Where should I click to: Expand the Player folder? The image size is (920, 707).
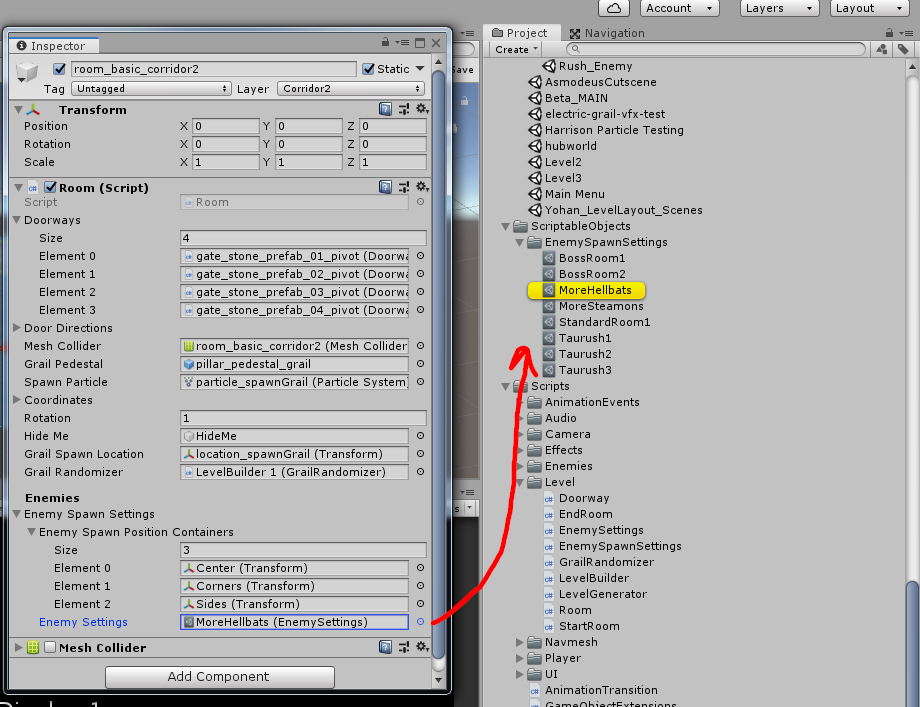click(519, 658)
